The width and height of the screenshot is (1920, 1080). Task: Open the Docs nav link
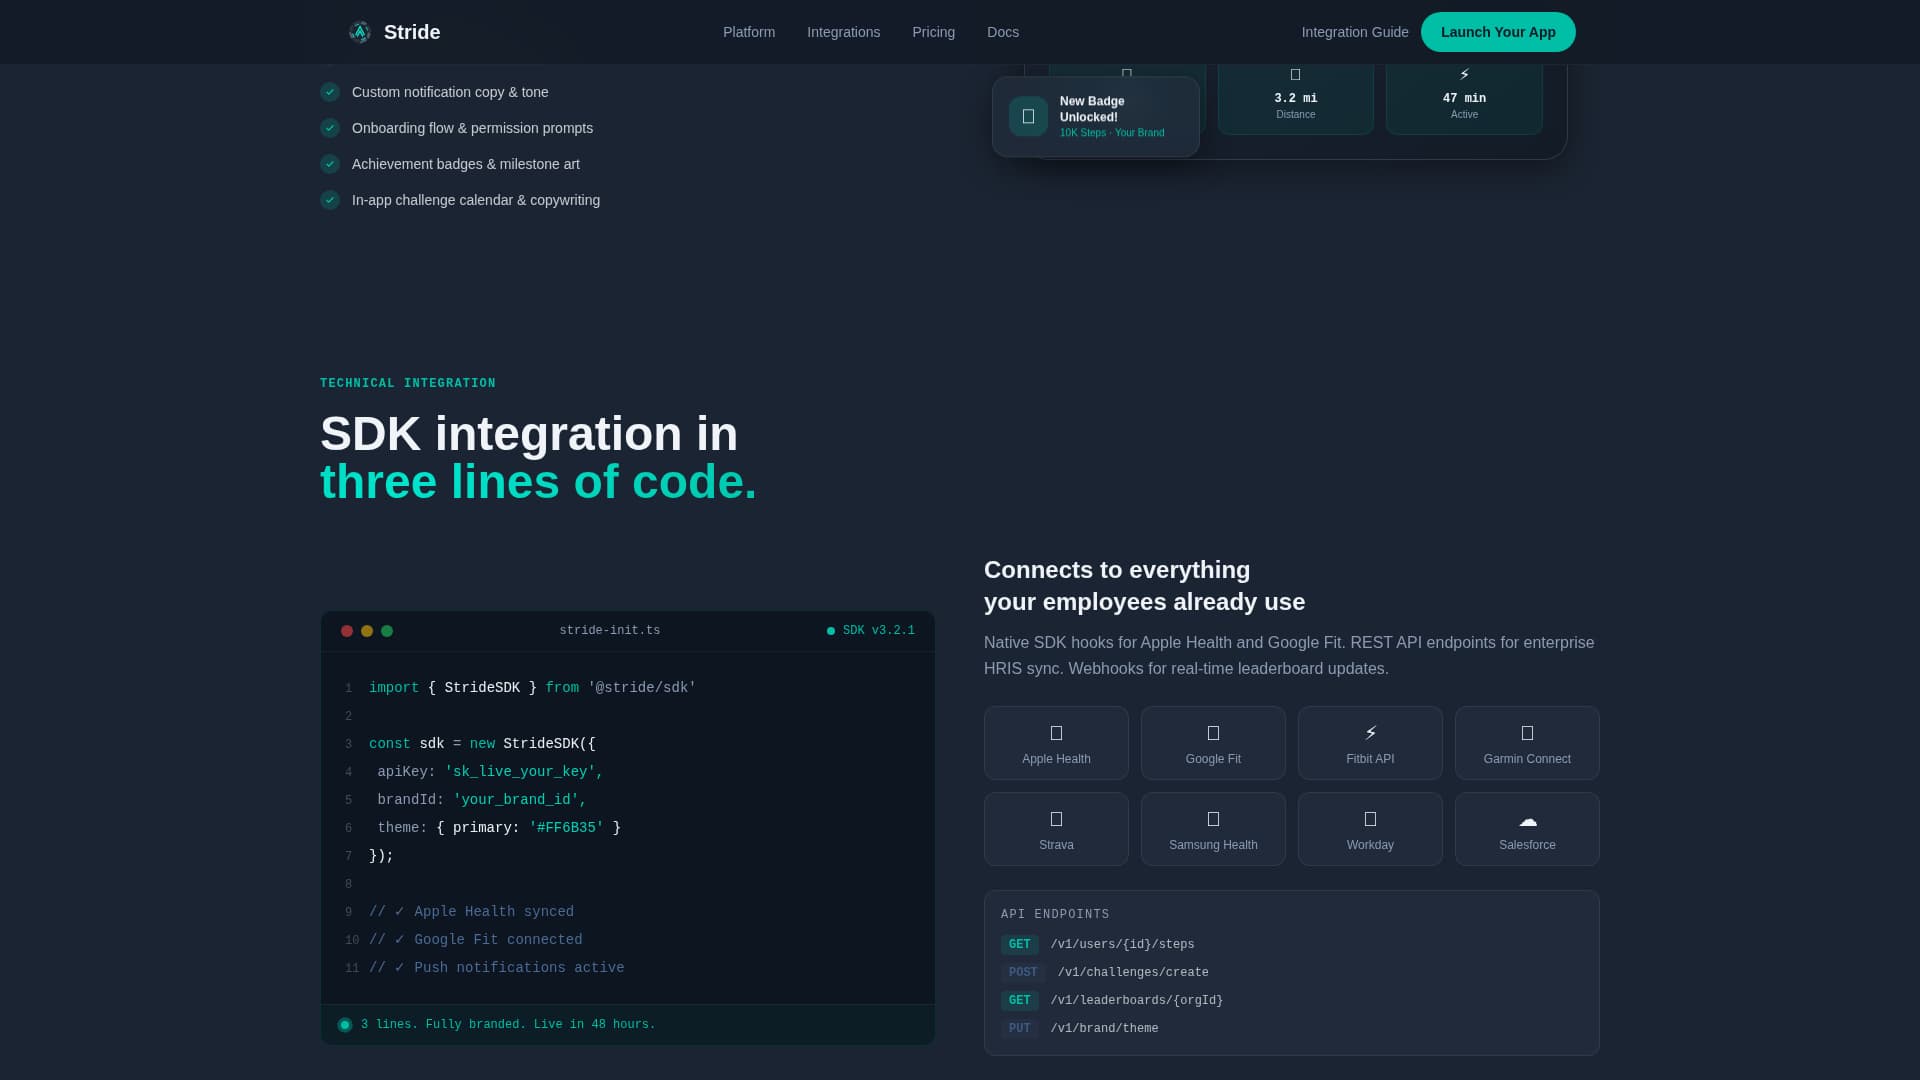[x=1003, y=32]
